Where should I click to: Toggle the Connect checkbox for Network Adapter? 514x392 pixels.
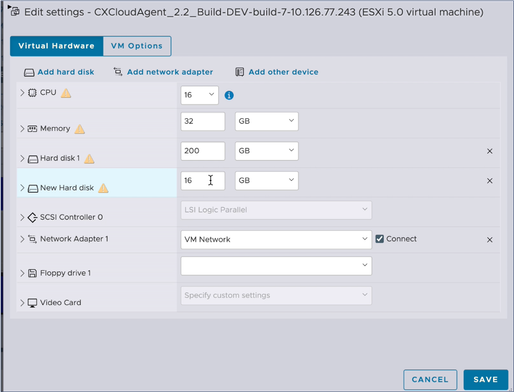pyautogui.click(x=379, y=239)
